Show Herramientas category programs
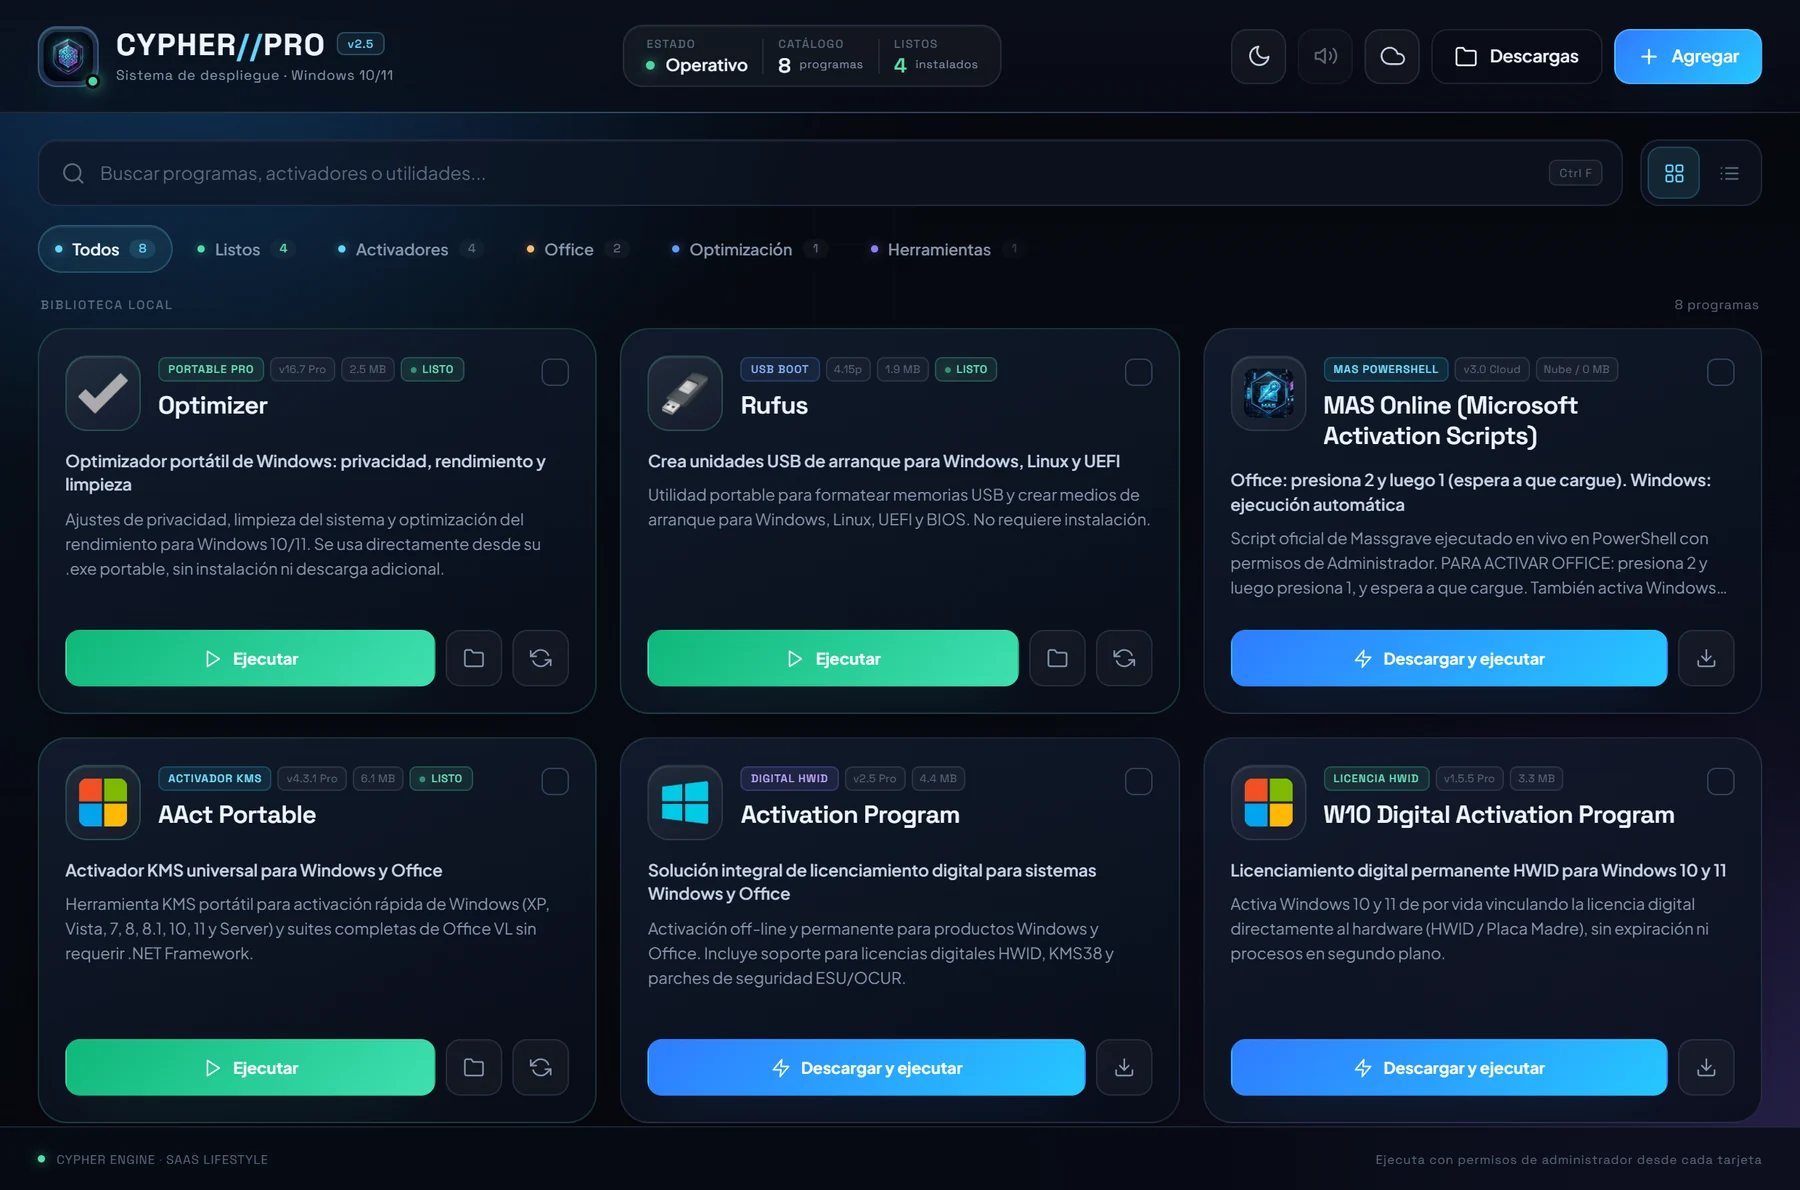The height and width of the screenshot is (1190, 1800). pyautogui.click(x=946, y=249)
